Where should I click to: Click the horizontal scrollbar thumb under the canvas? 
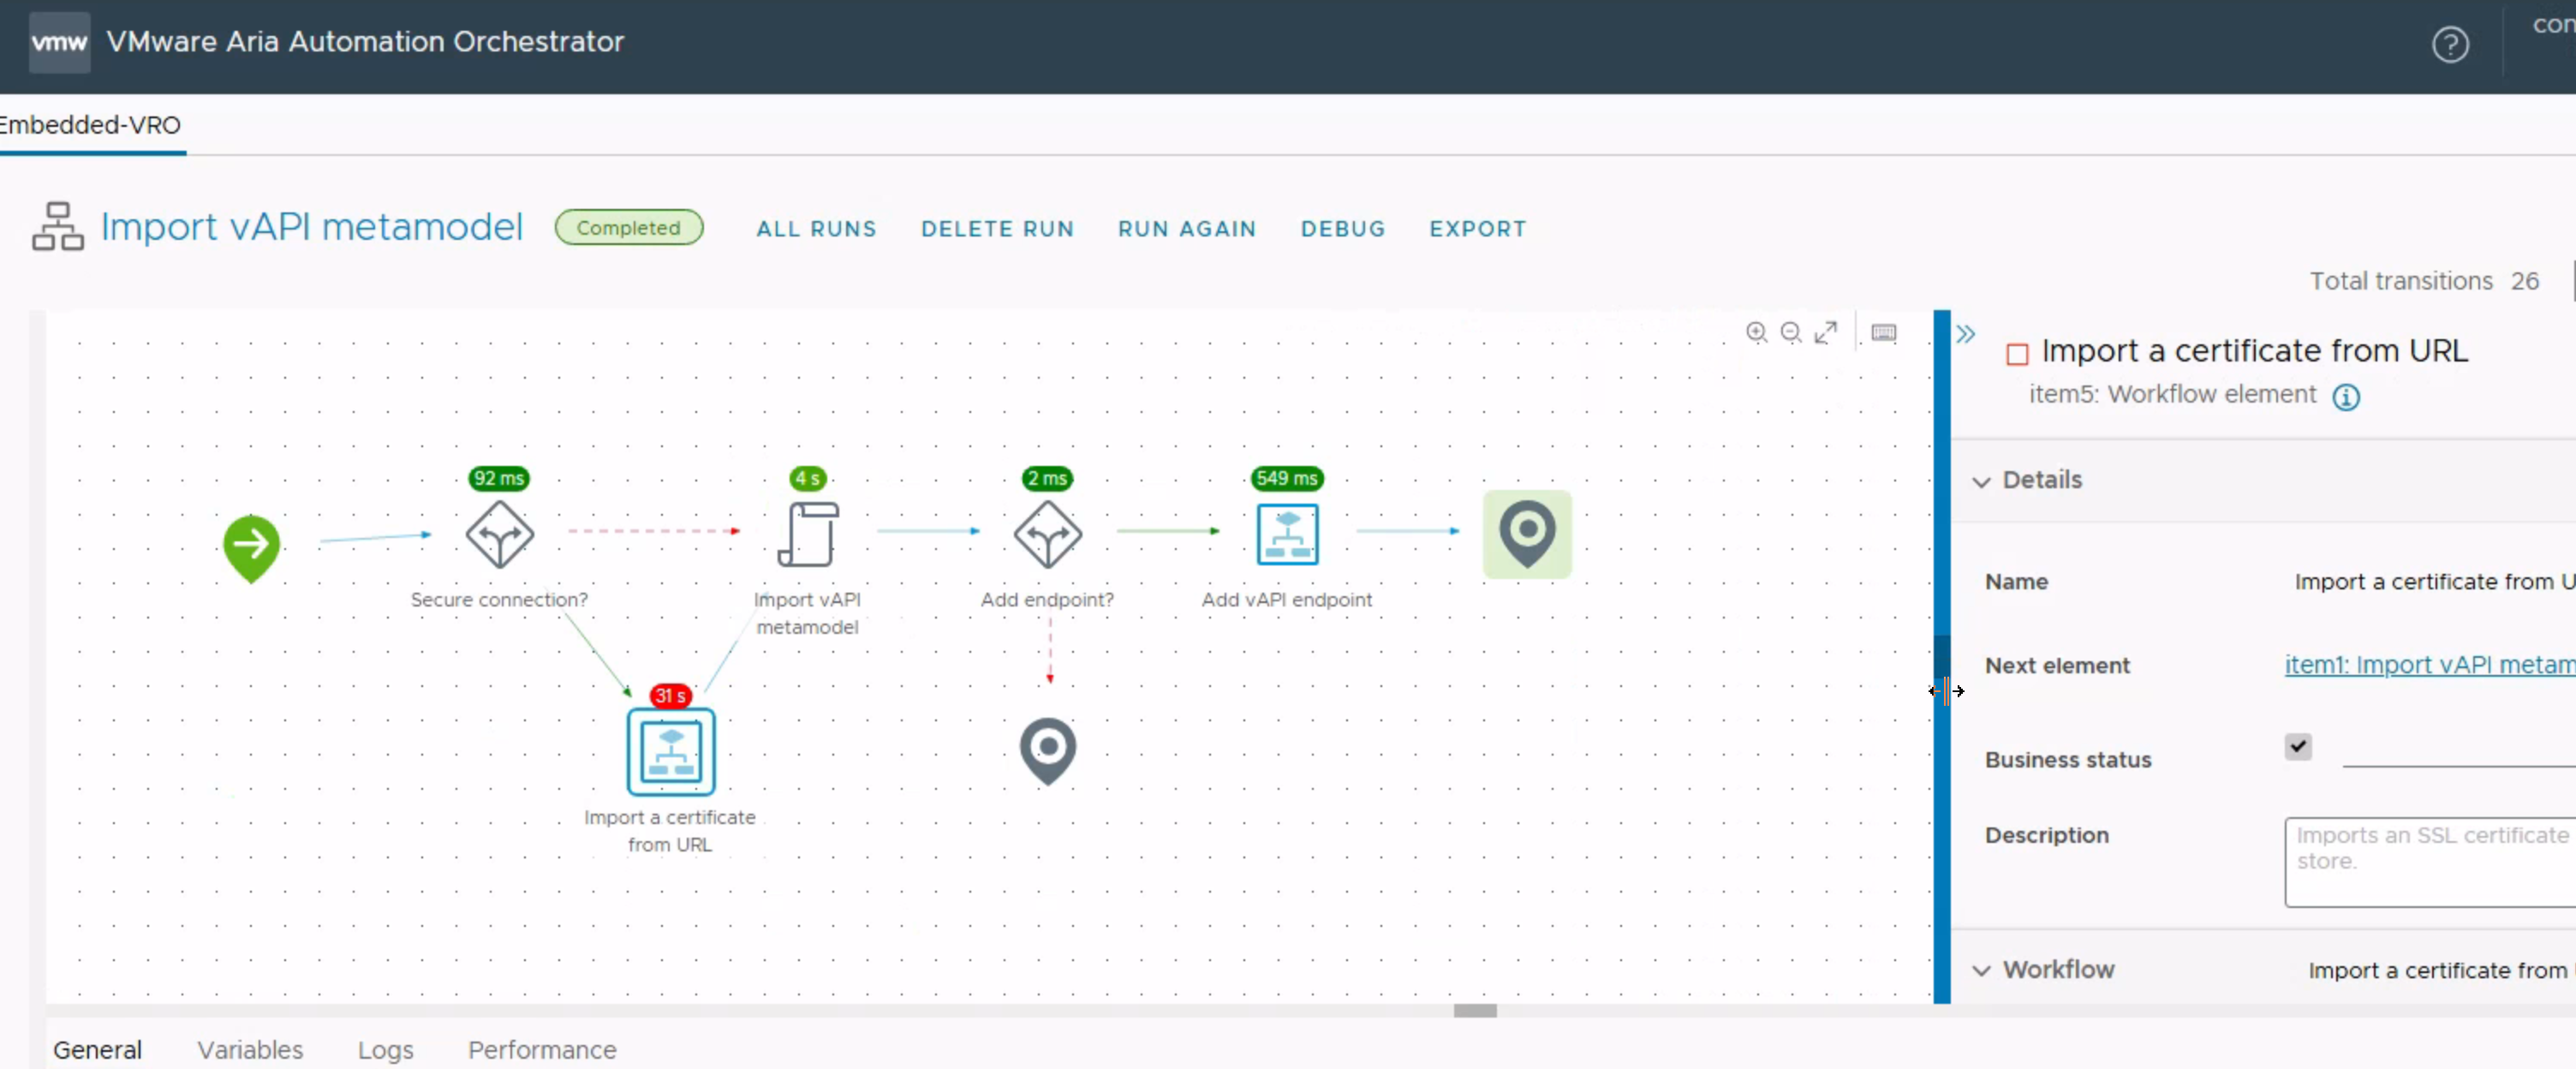coord(1475,1011)
